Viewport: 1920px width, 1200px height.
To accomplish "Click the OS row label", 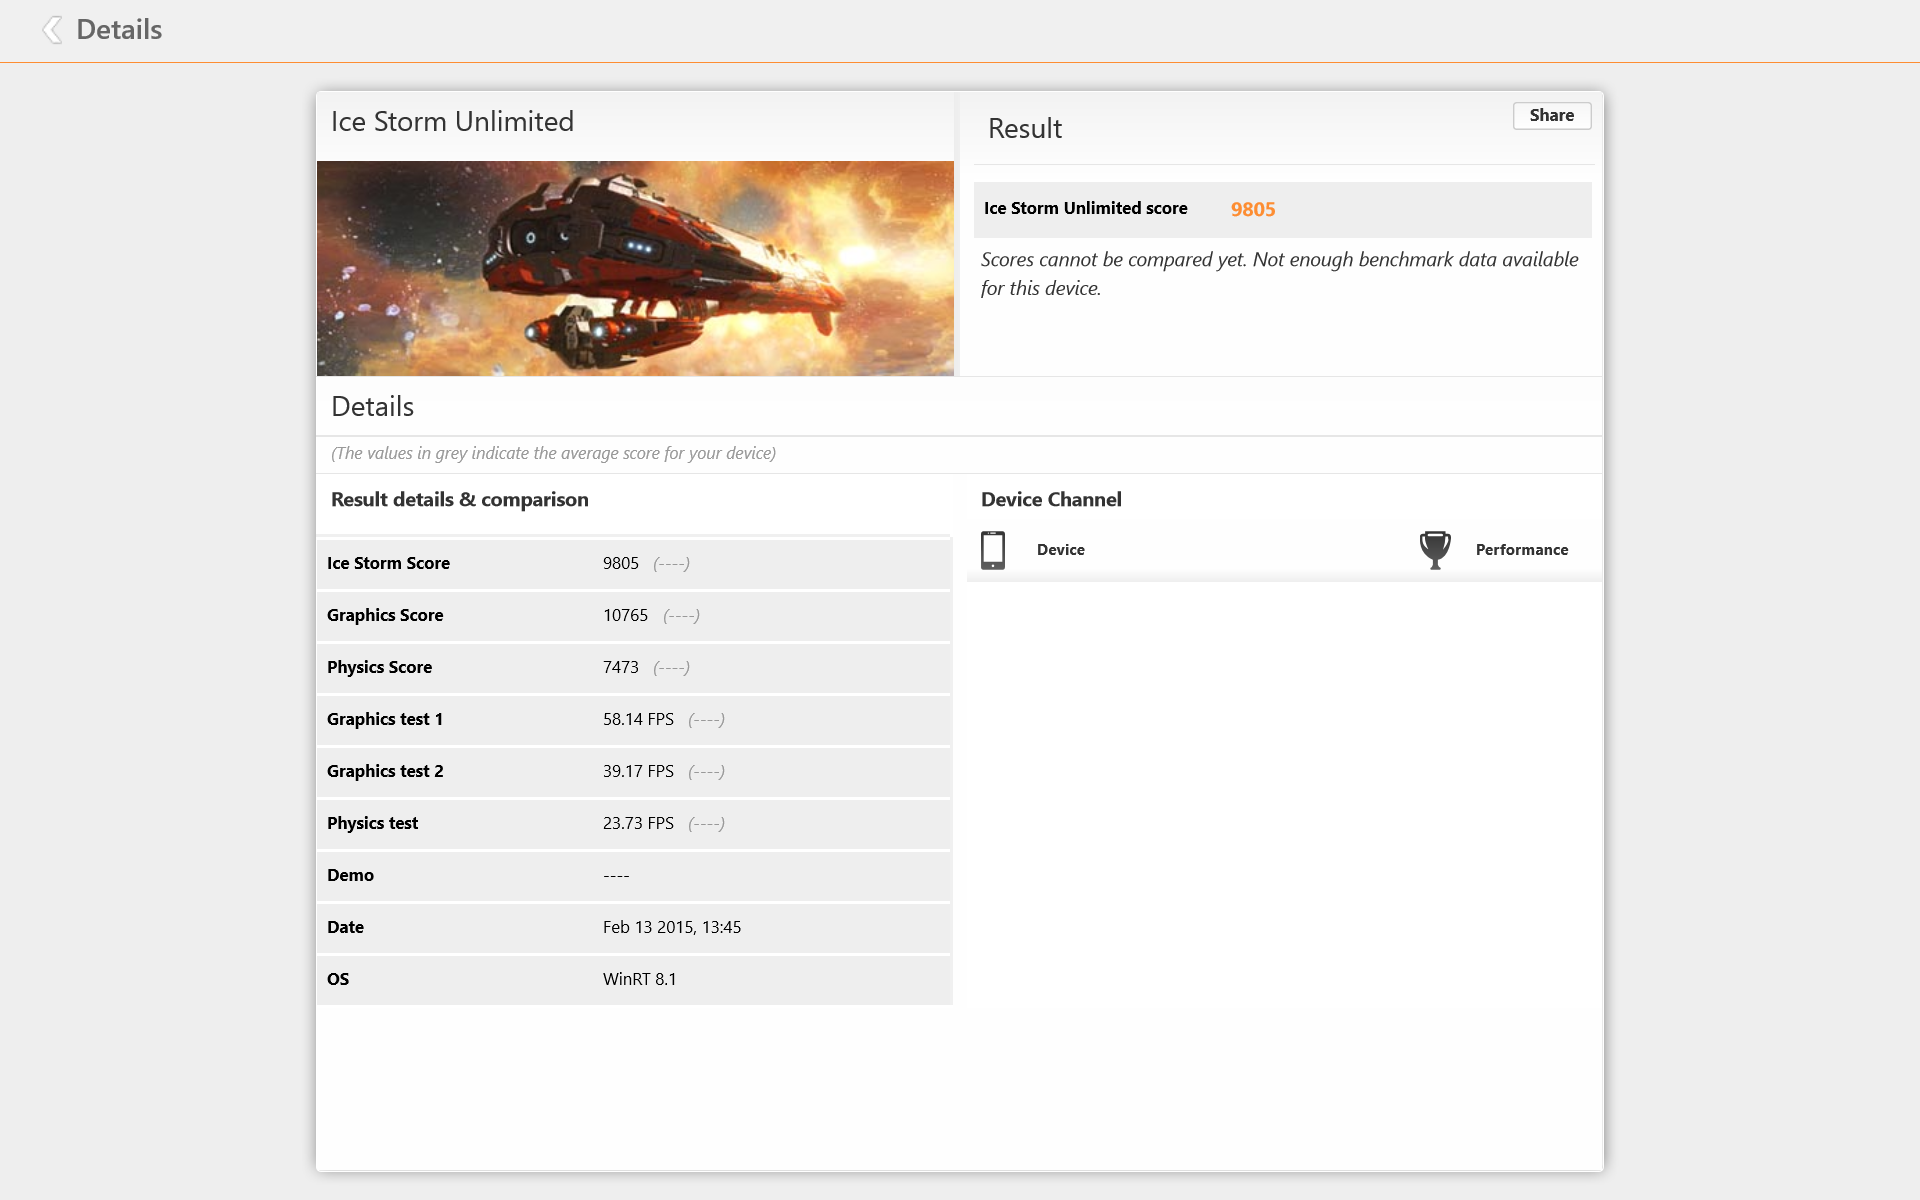I will click(338, 979).
